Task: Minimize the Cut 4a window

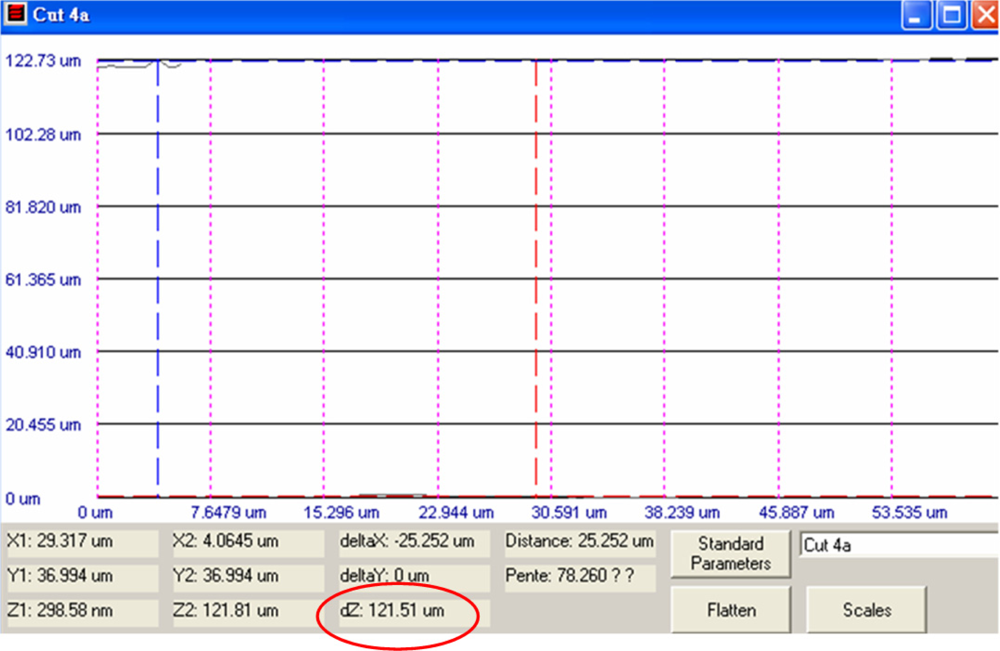Action: pos(918,15)
